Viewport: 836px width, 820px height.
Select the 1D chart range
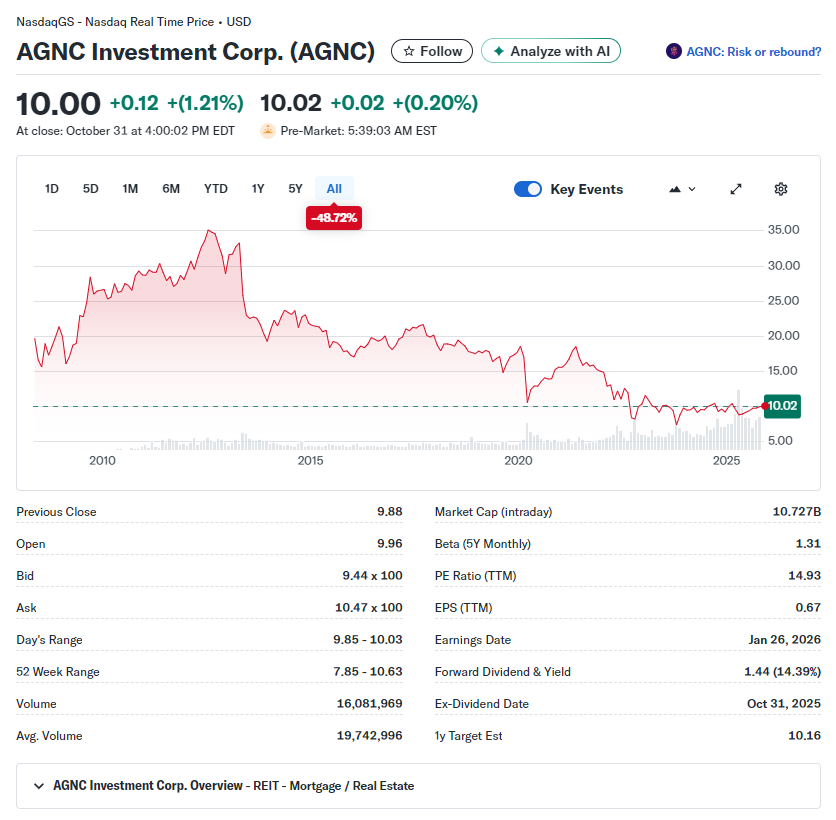[x=52, y=189]
